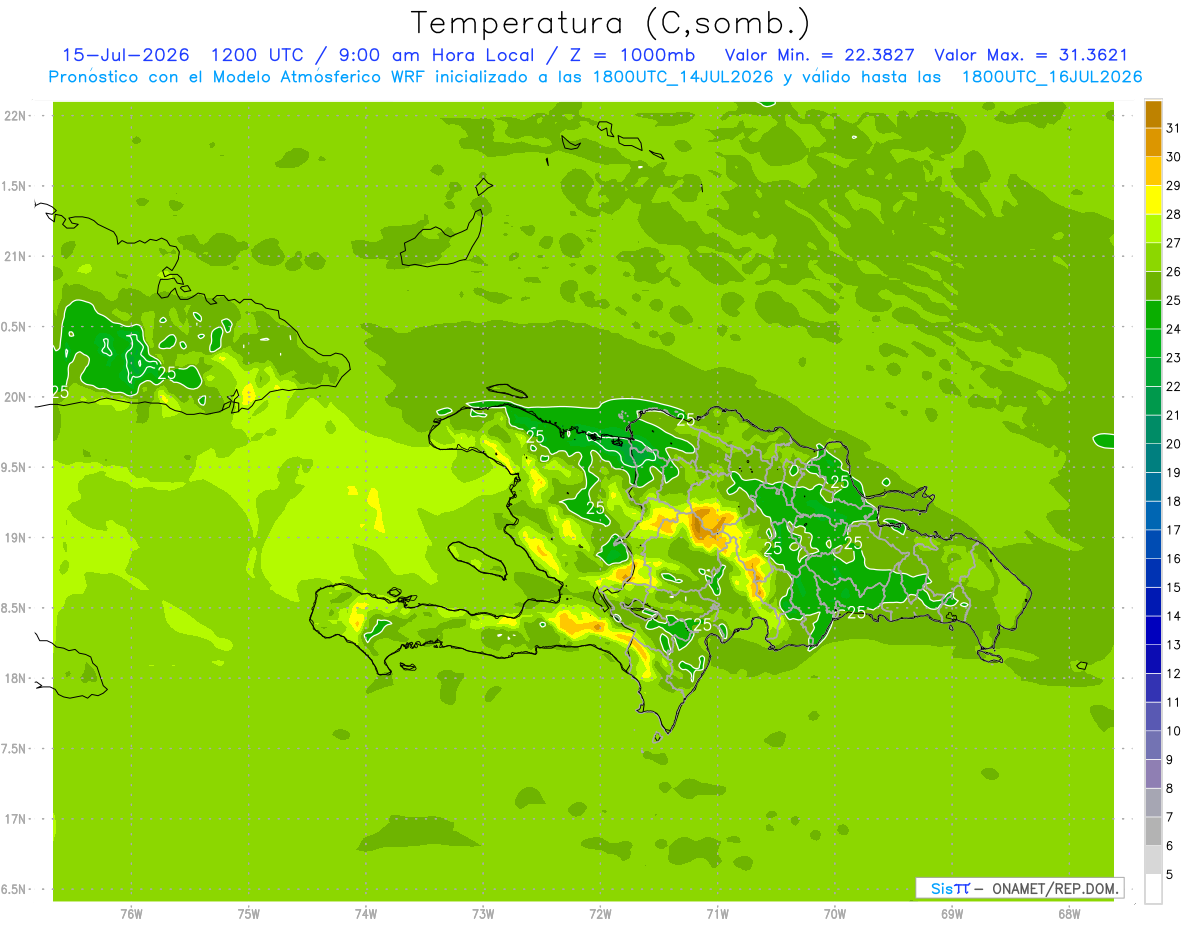The width and height of the screenshot is (1200, 927).
Task: Click the colorbar label "20"
Action: (1173, 444)
